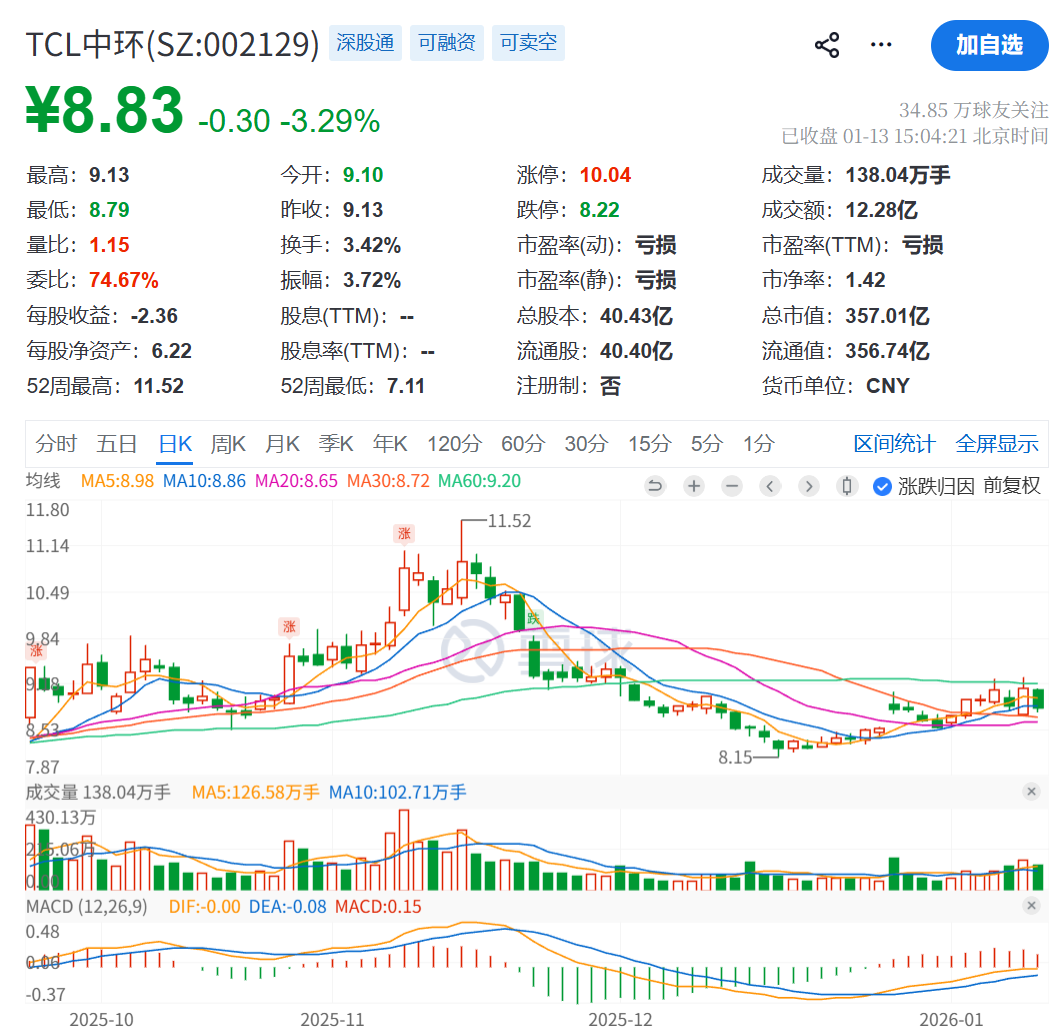The width and height of the screenshot is (1054, 1032).
Task: Open the 前复权 adjustment dropdown
Action: pos(1012,487)
